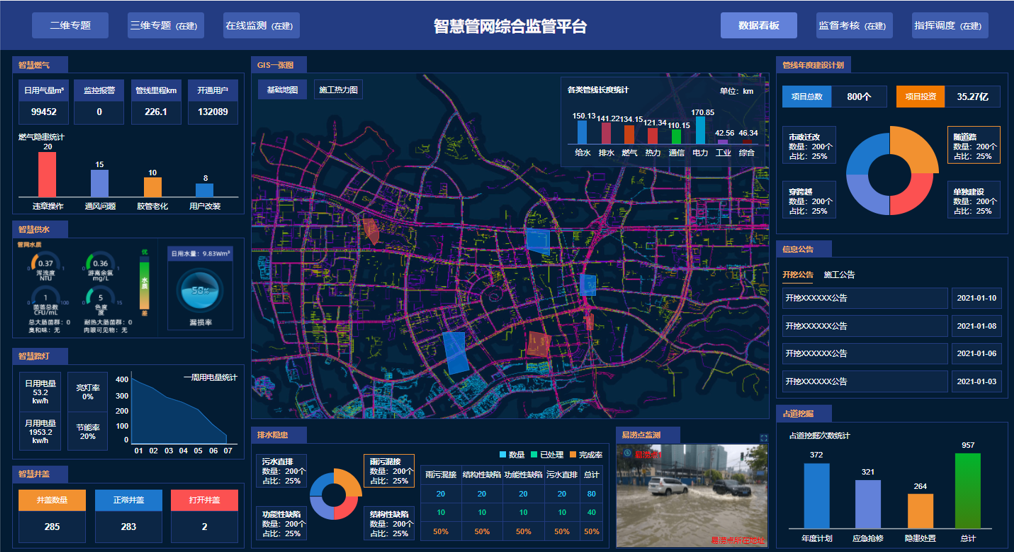The height and width of the screenshot is (552, 1014).
Task: Click the red 违章操作 bar in gas chart
Action: [x=47, y=174]
